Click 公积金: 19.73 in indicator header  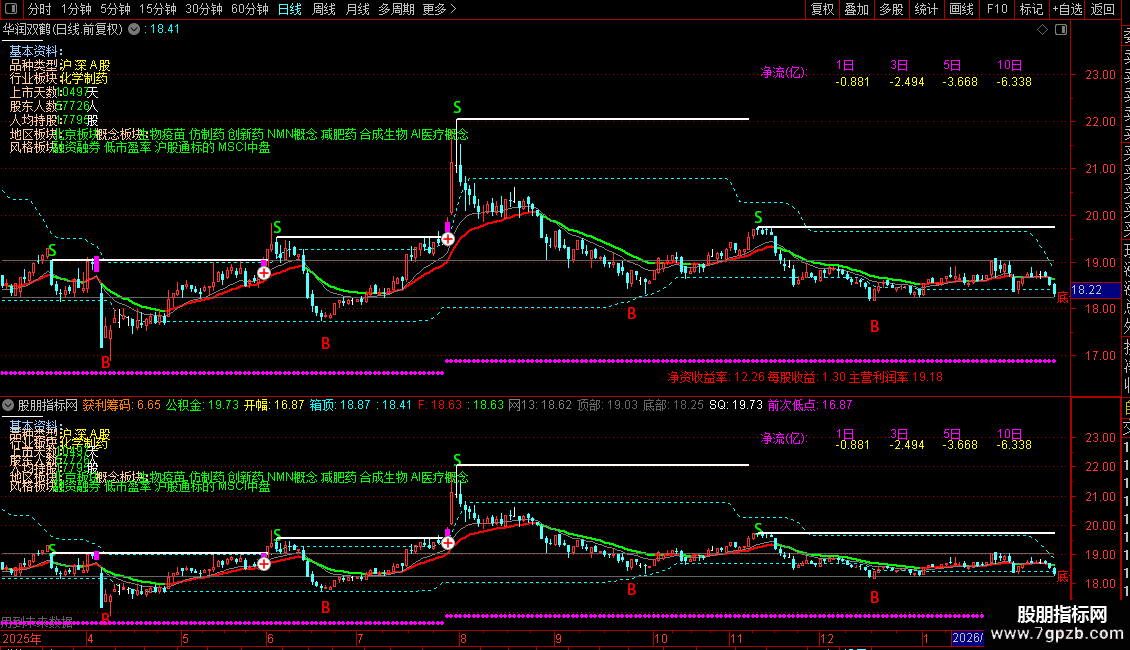[x=202, y=405]
